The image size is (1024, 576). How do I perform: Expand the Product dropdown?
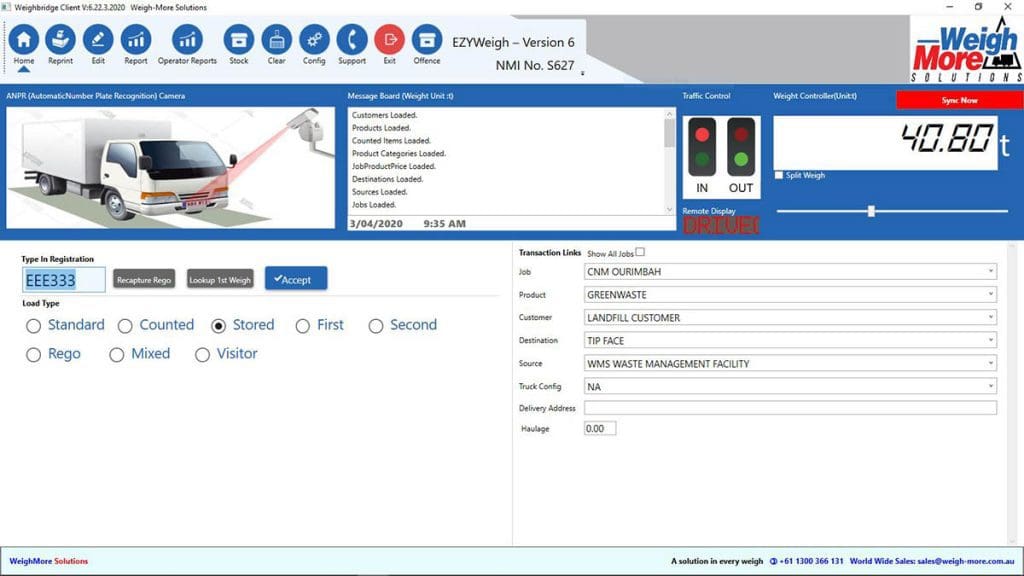point(991,295)
